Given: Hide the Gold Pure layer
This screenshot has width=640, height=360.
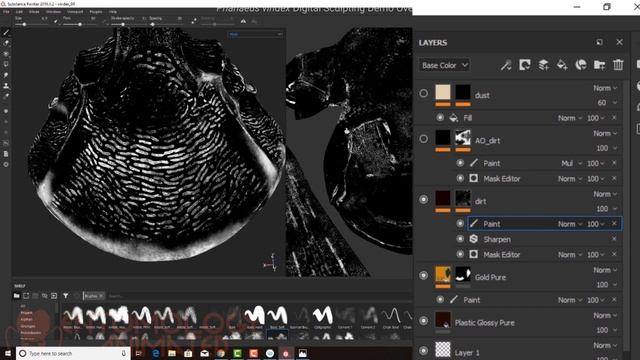Looking at the screenshot, I should (424, 276).
